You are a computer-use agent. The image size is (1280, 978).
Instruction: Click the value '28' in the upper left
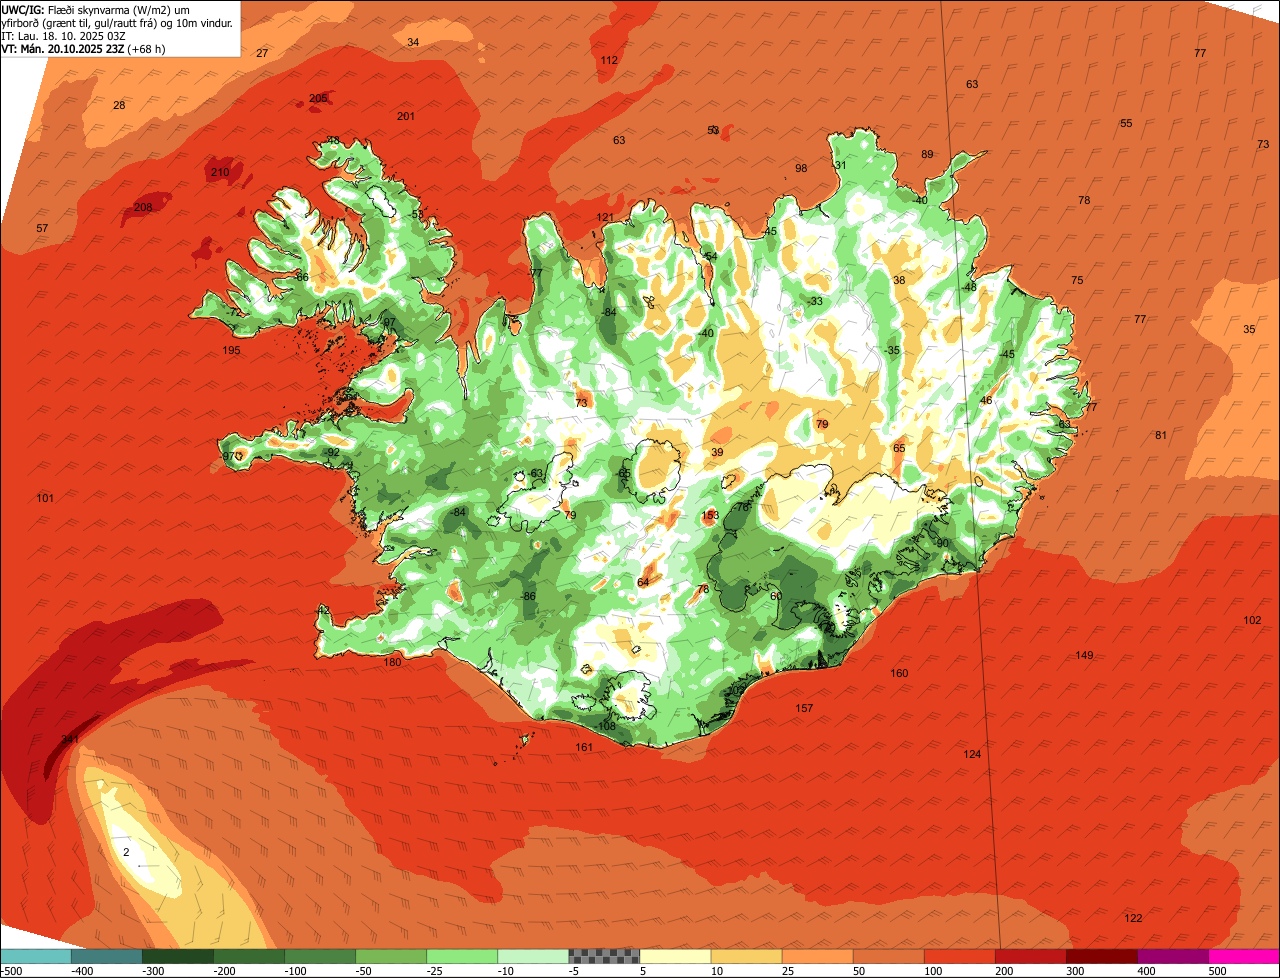[x=119, y=105]
